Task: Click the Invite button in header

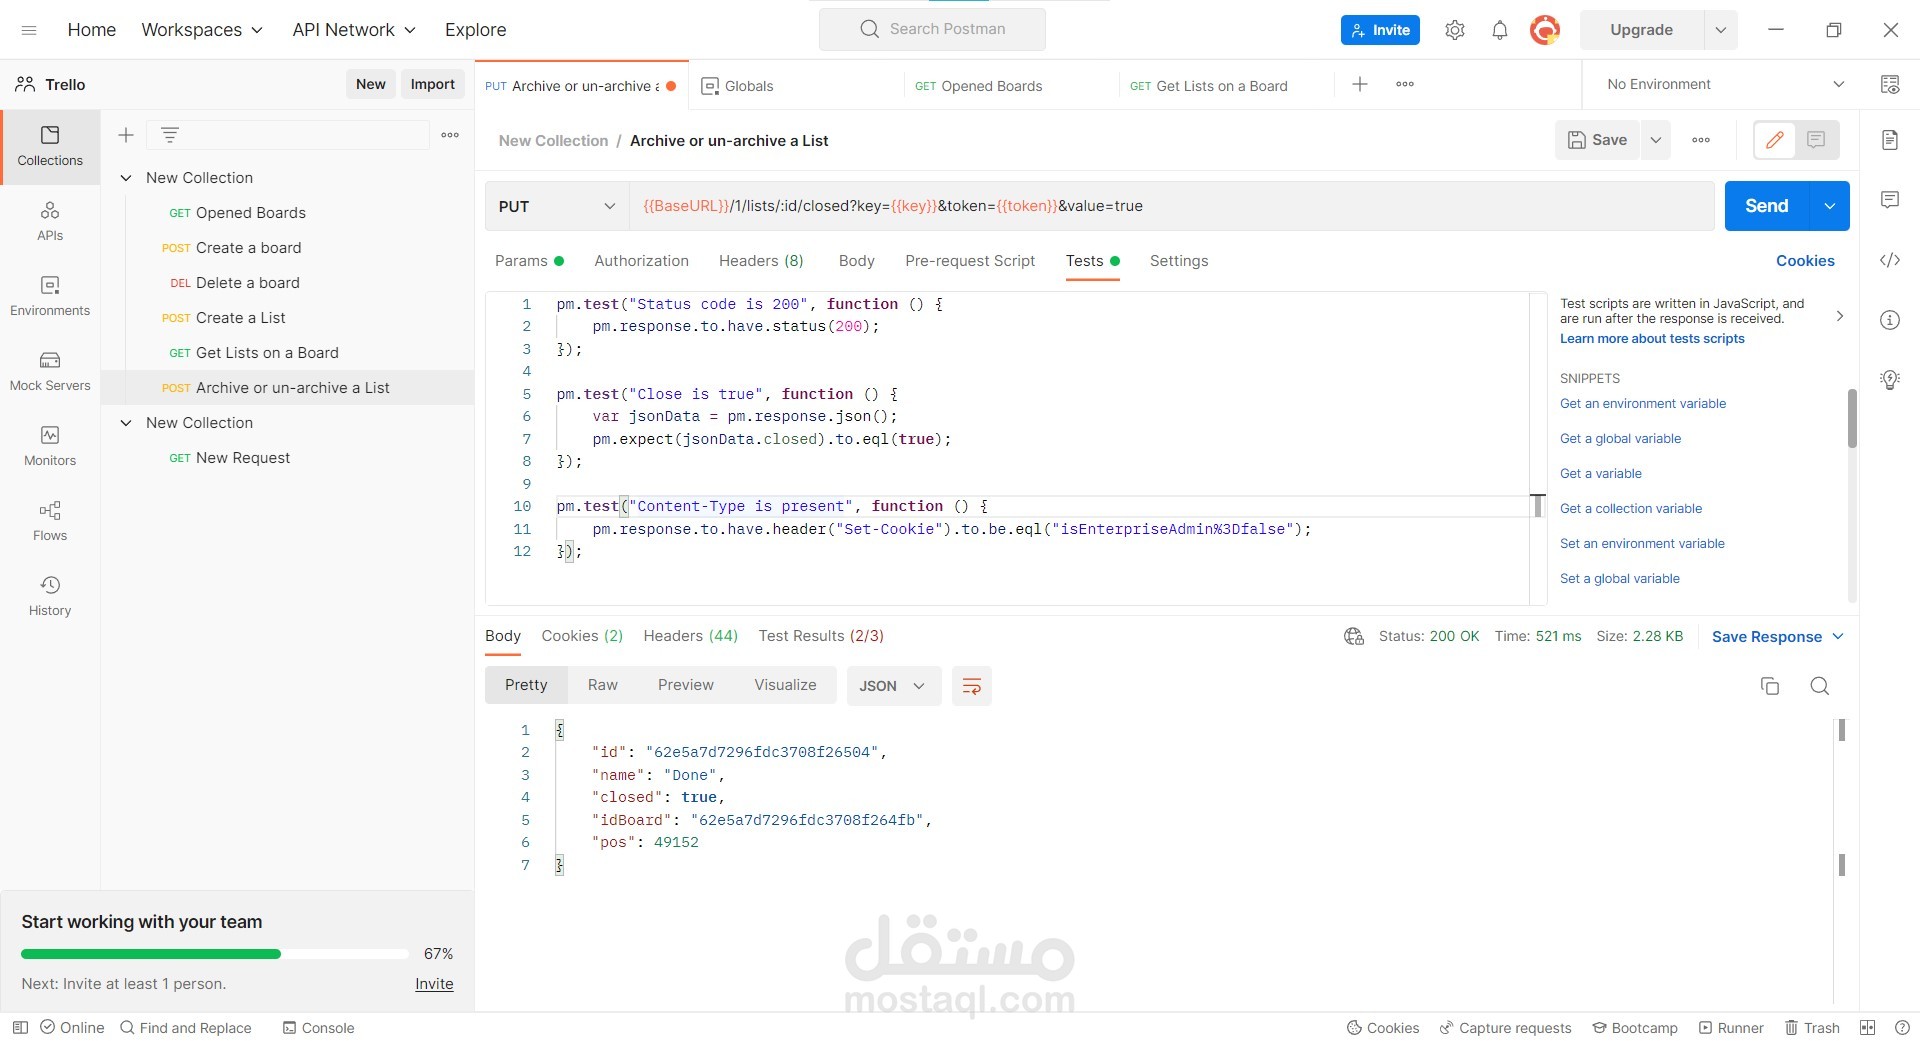Action: (x=1380, y=30)
